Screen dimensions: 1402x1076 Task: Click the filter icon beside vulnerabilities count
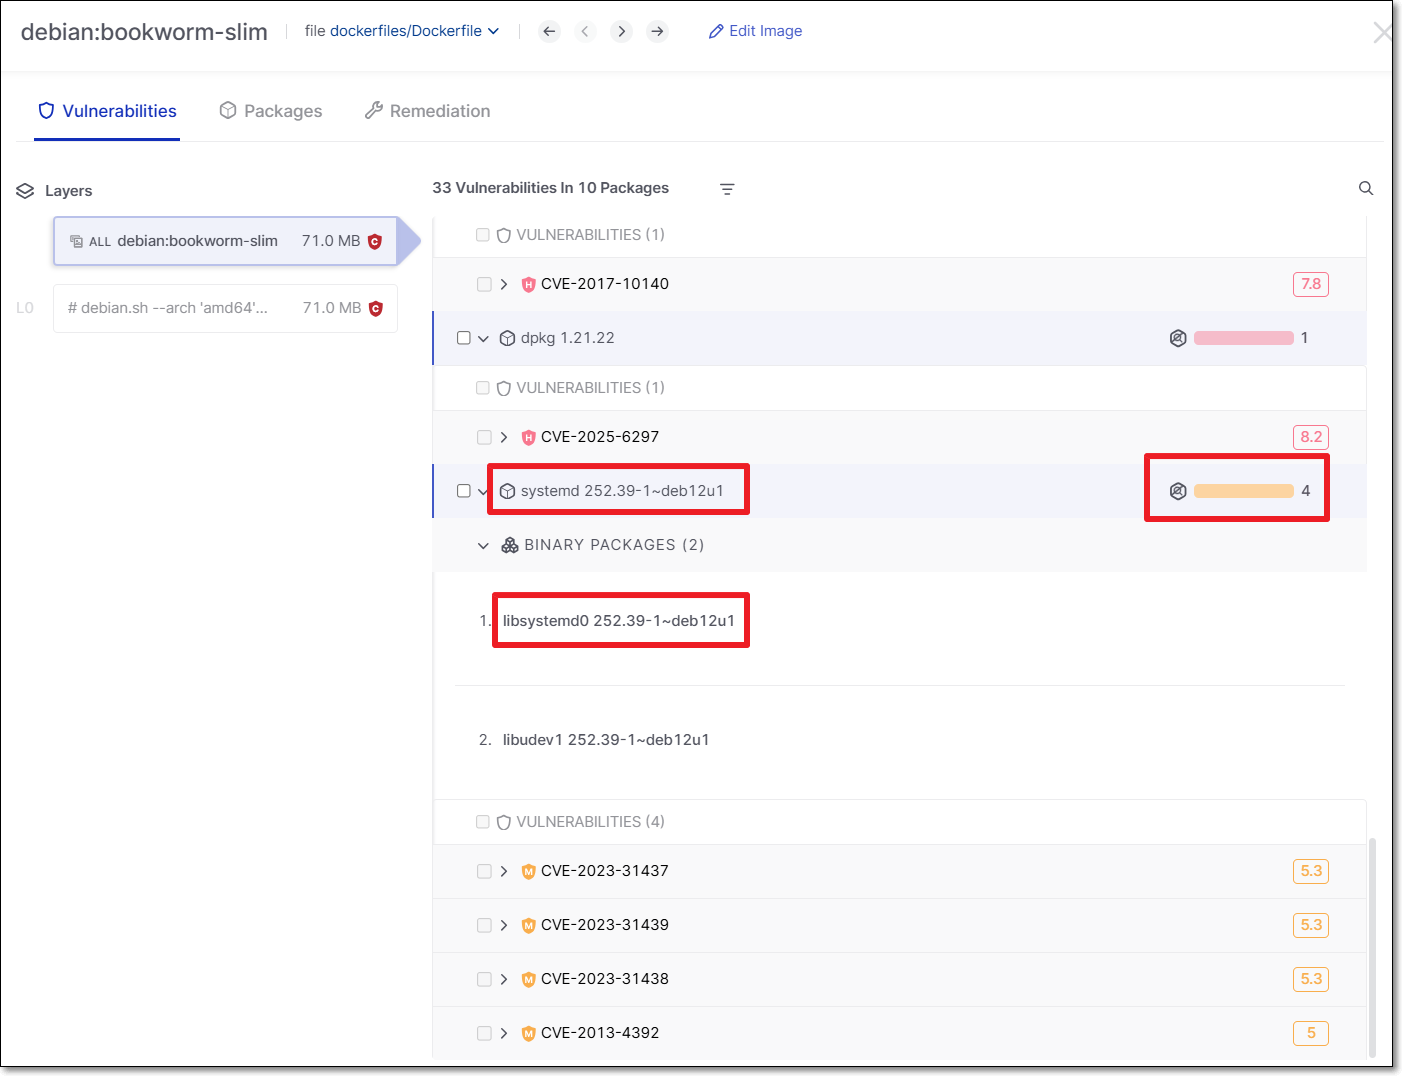tap(727, 189)
